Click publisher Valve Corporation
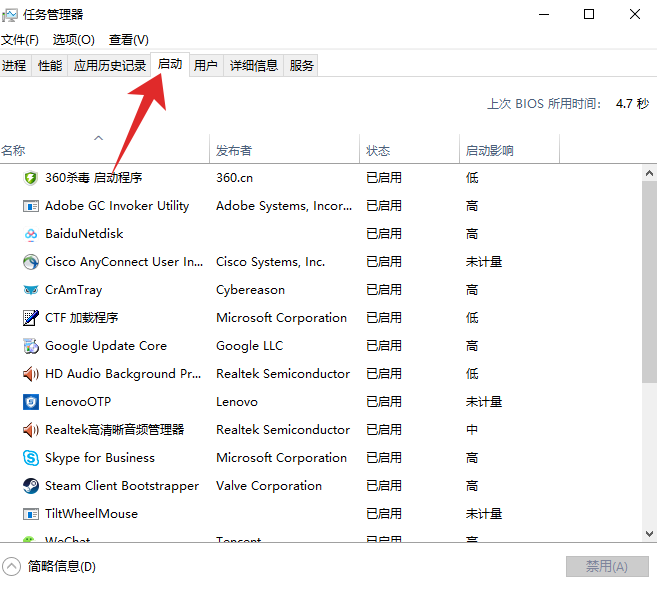The width and height of the screenshot is (657, 591). click(x=269, y=486)
